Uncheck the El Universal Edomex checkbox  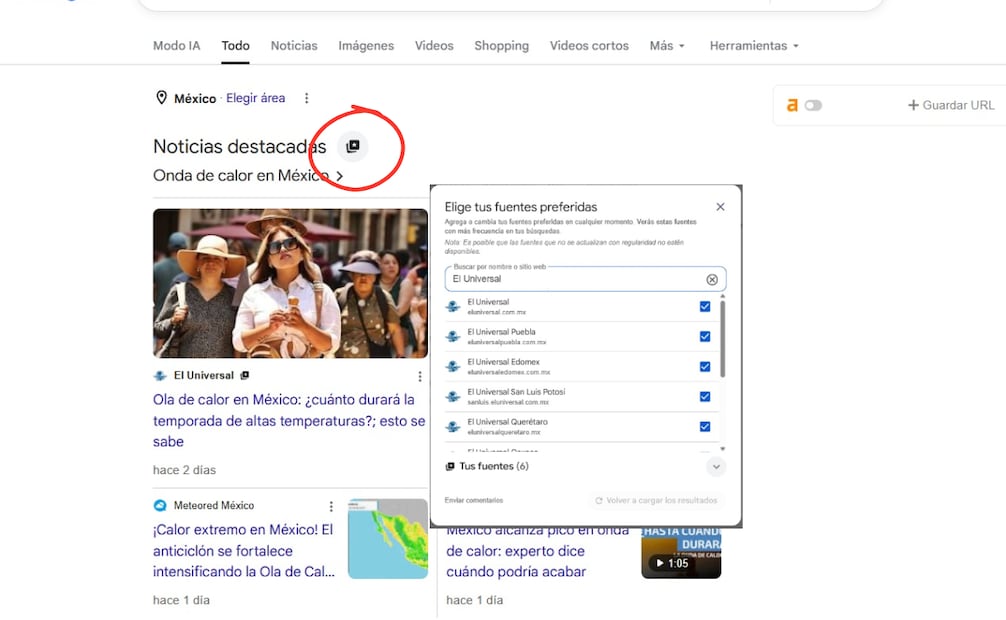pyautogui.click(x=705, y=366)
